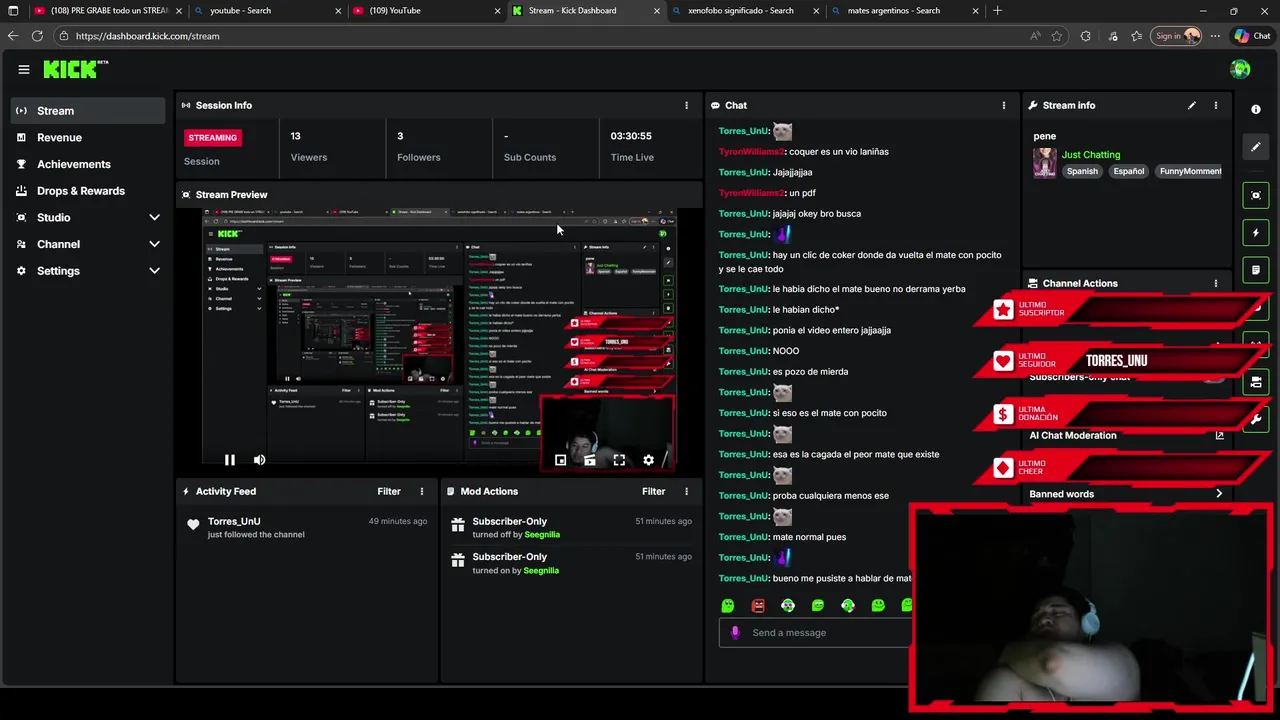1280x720 pixels.
Task: Click the green profile avatar at the top right
Action: coord(1241,69)
